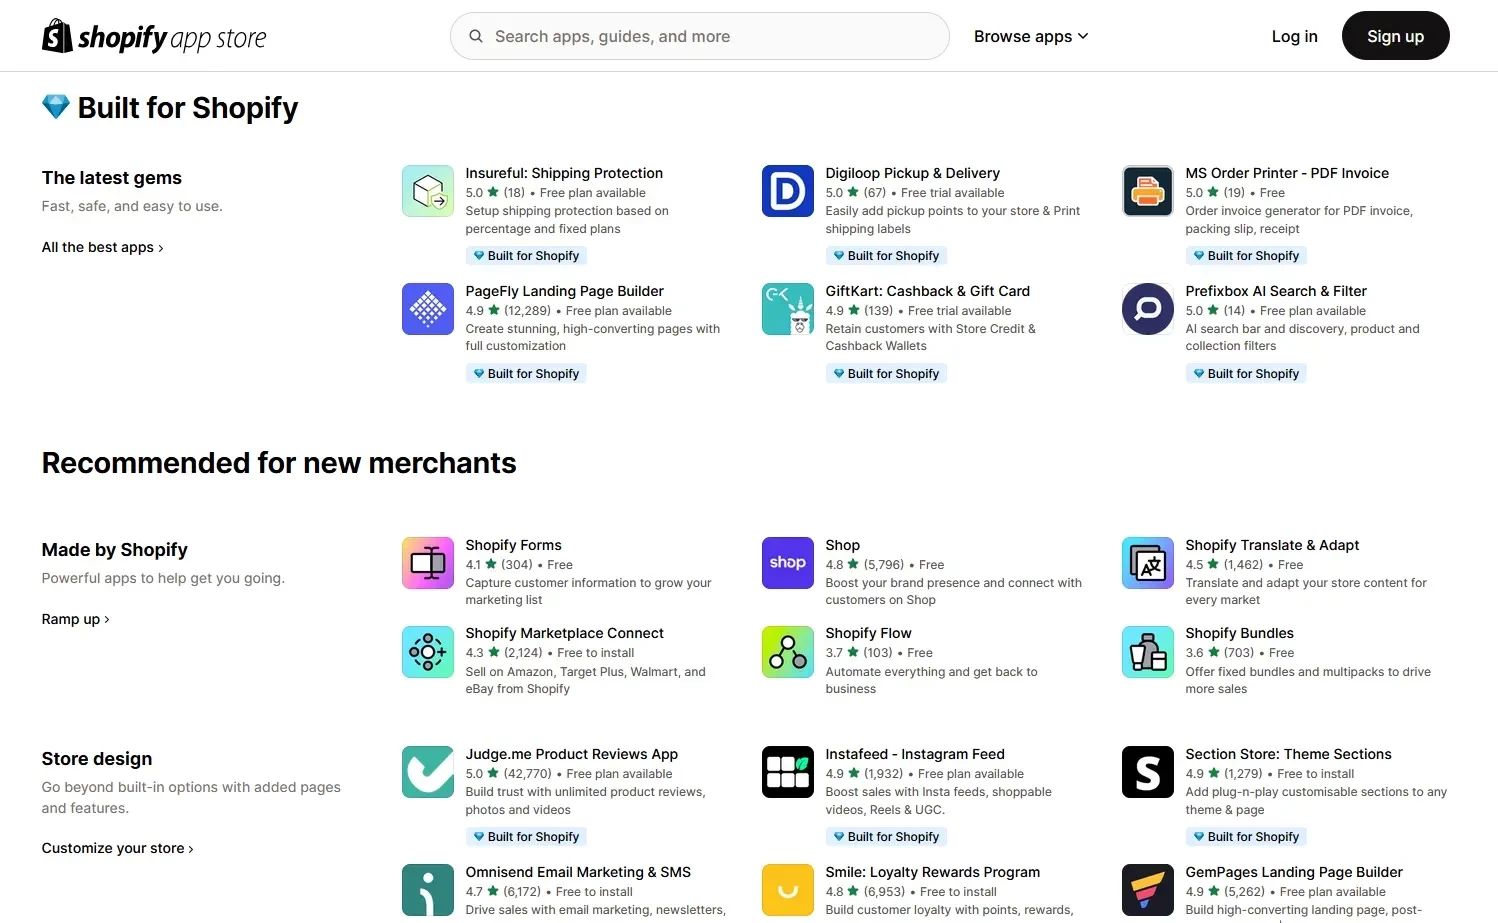1498x923 pixels.
Task: Click Built for Shopify badge under Prefixbox
Action: pos(1246,374)
